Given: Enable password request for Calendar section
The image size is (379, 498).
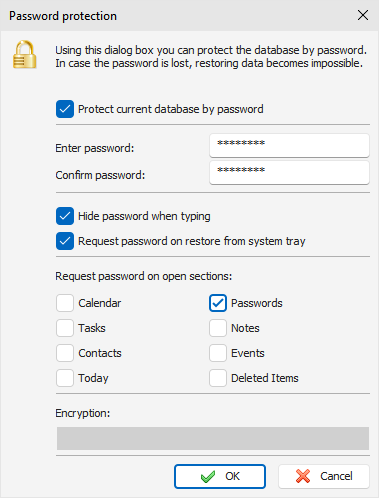Looking at the screenshot, I should [65, 303].
